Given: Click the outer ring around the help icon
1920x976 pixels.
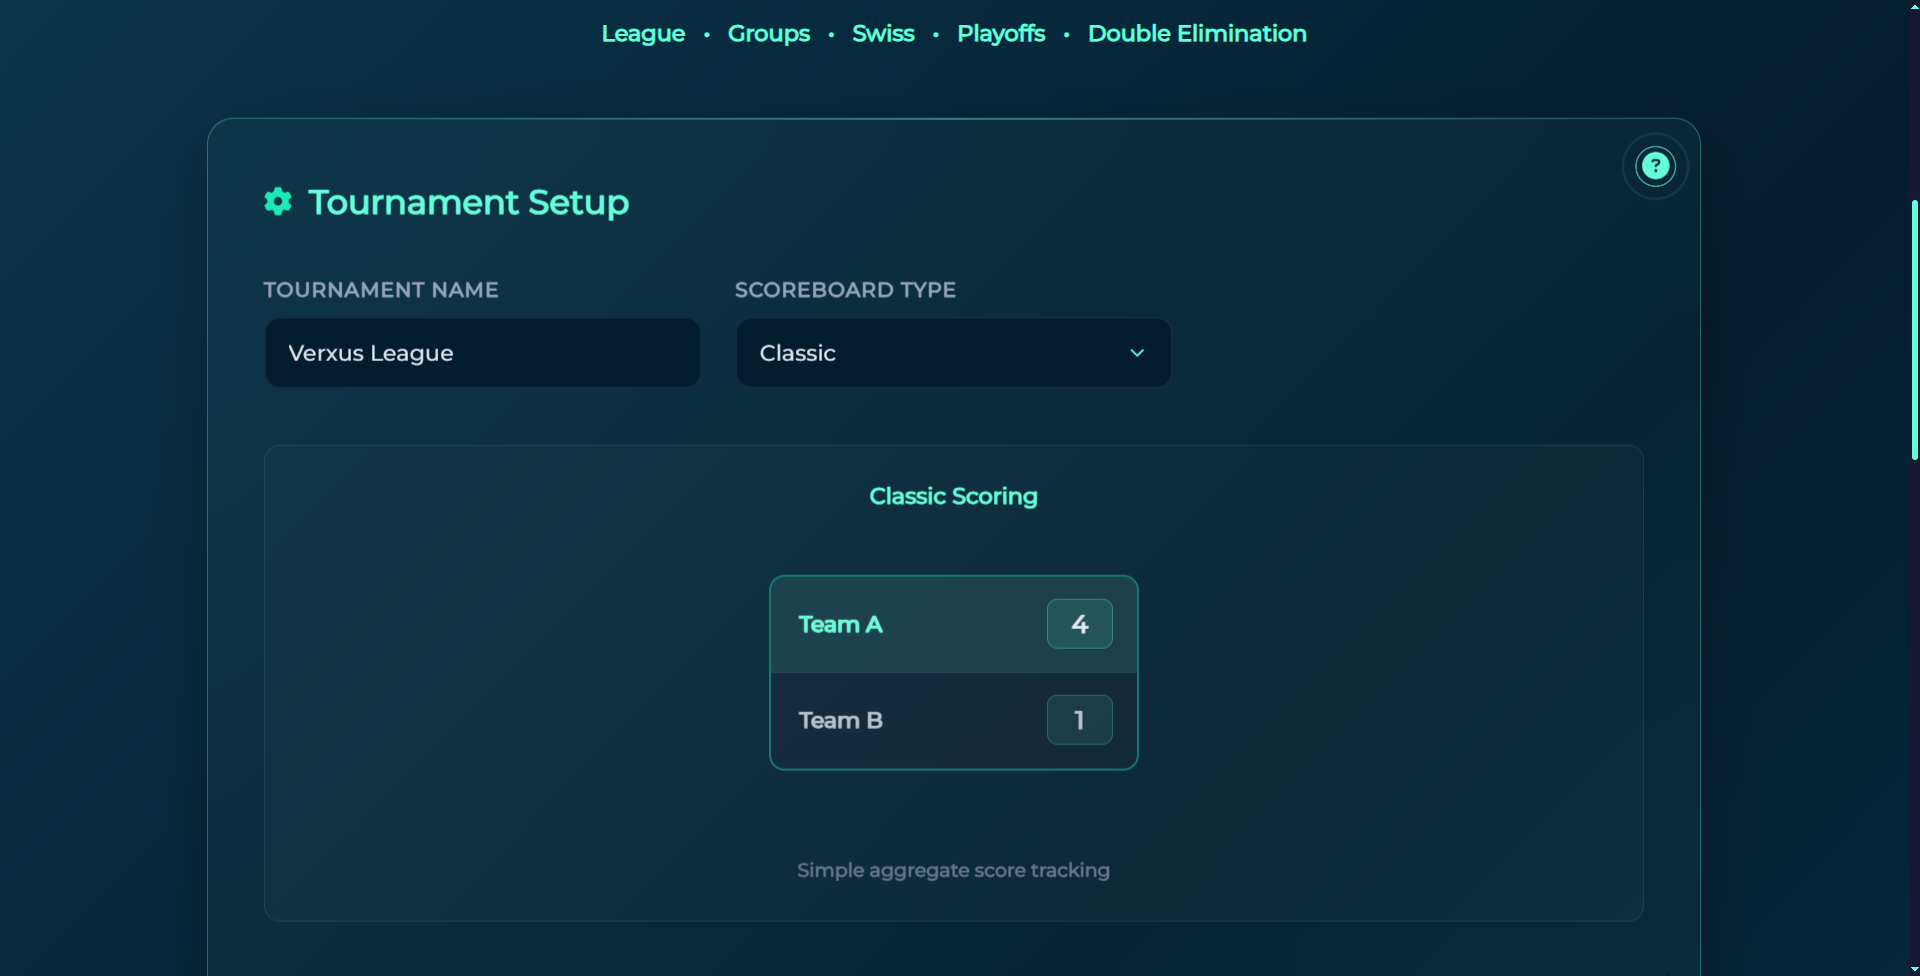Looking at the screenshot, I should [1654, 140].
